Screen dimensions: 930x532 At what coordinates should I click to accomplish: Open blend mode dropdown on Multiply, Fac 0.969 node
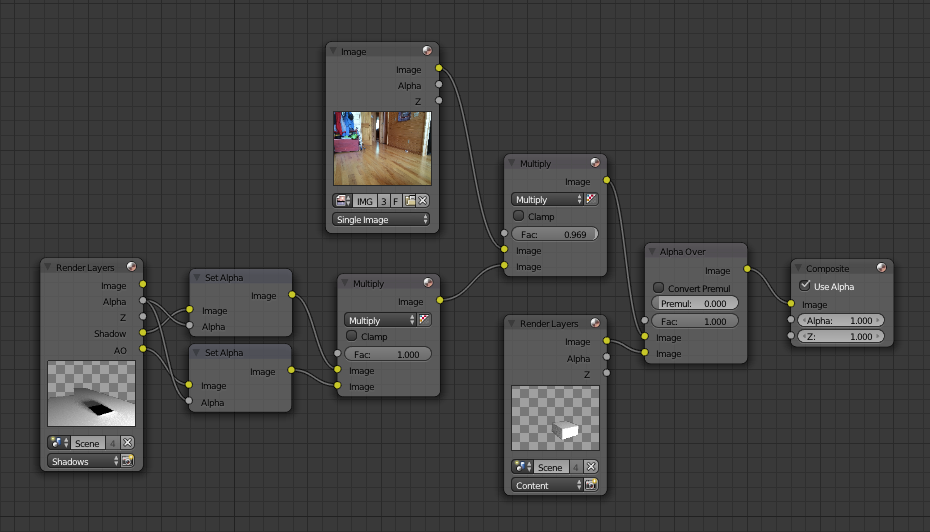547,199
